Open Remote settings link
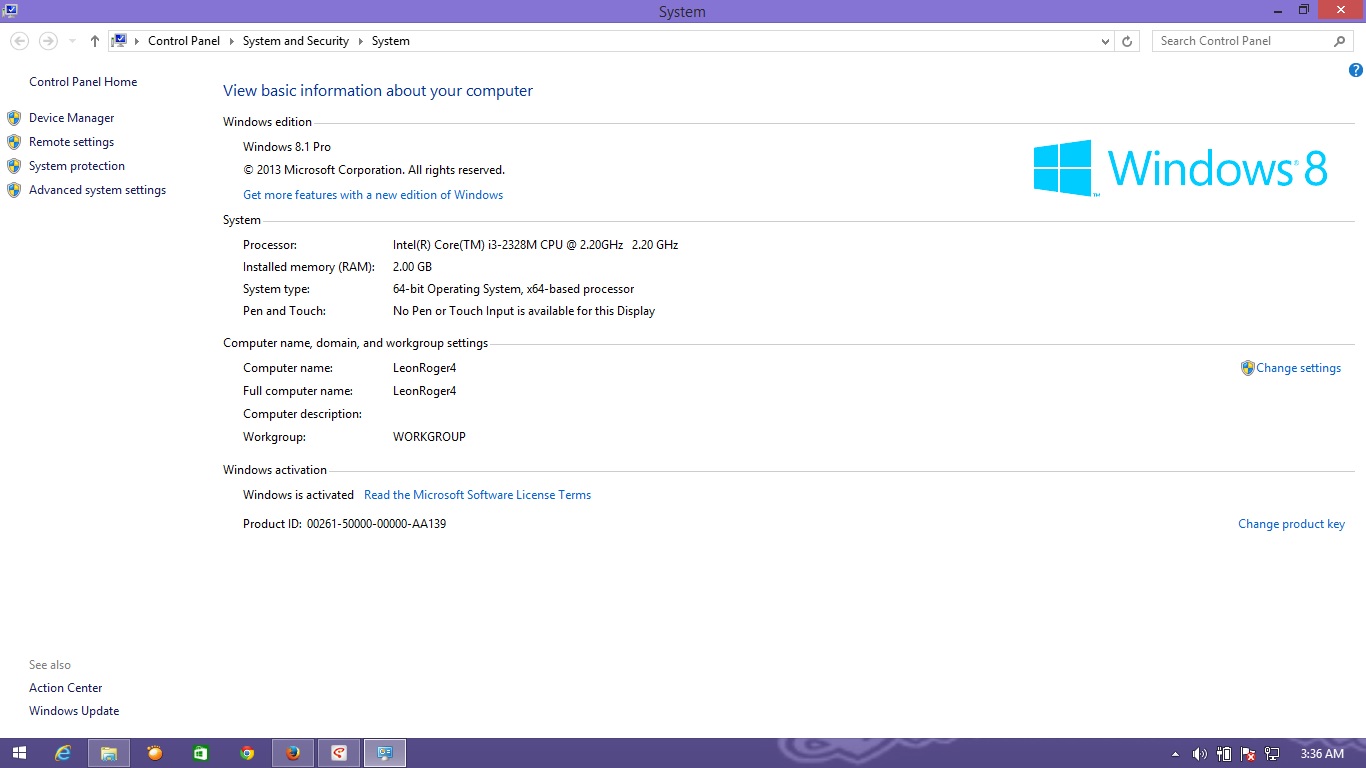1366x768 pixels. 71,142
